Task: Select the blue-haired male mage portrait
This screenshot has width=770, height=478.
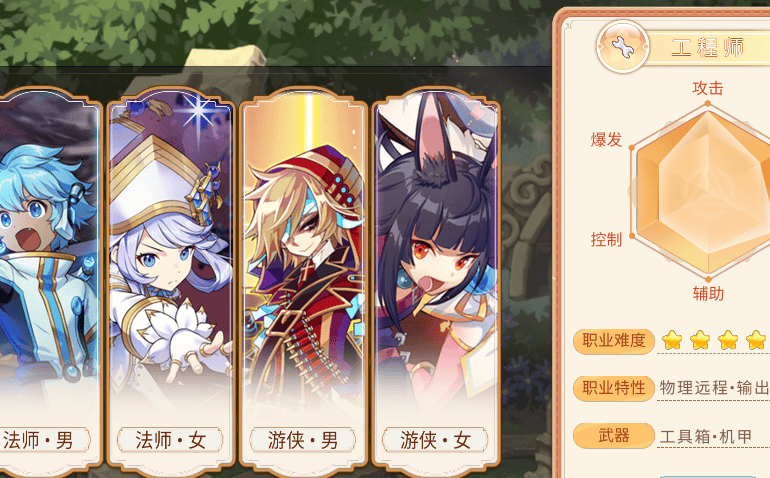Action: (48, 255)
